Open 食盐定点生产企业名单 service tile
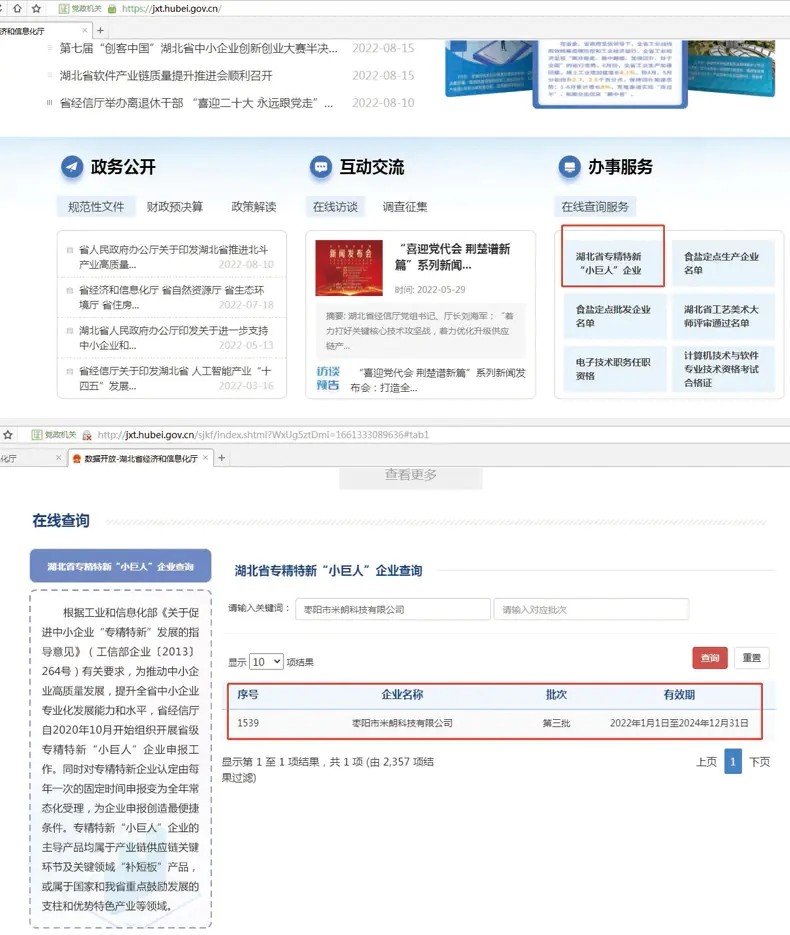The height and width of the screenshot is (935, 790). pos(722,263)
